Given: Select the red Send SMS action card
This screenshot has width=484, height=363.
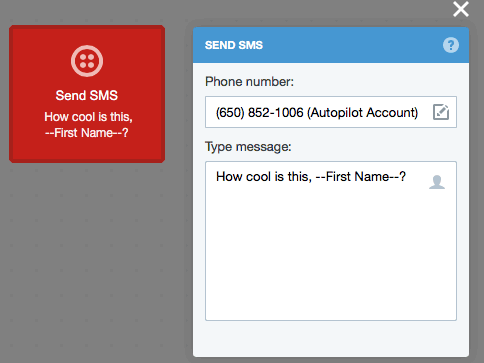Looking at the screenshot, I should (87, 94).
